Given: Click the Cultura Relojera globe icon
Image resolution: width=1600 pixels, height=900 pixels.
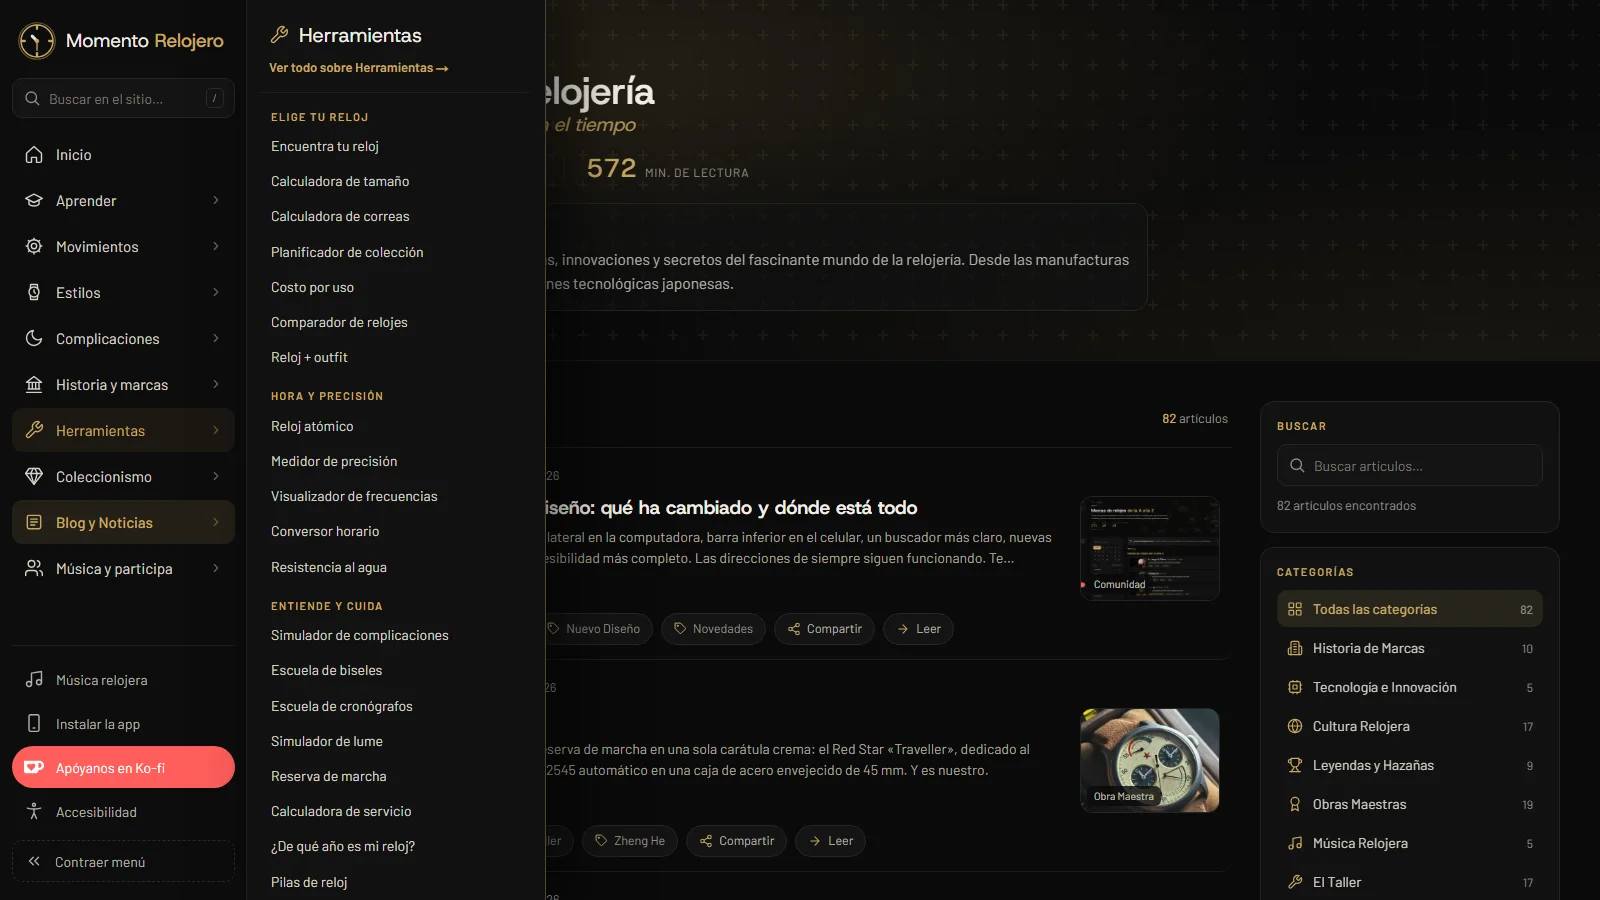Looking at the screenshot, I should click(1295, 727).
